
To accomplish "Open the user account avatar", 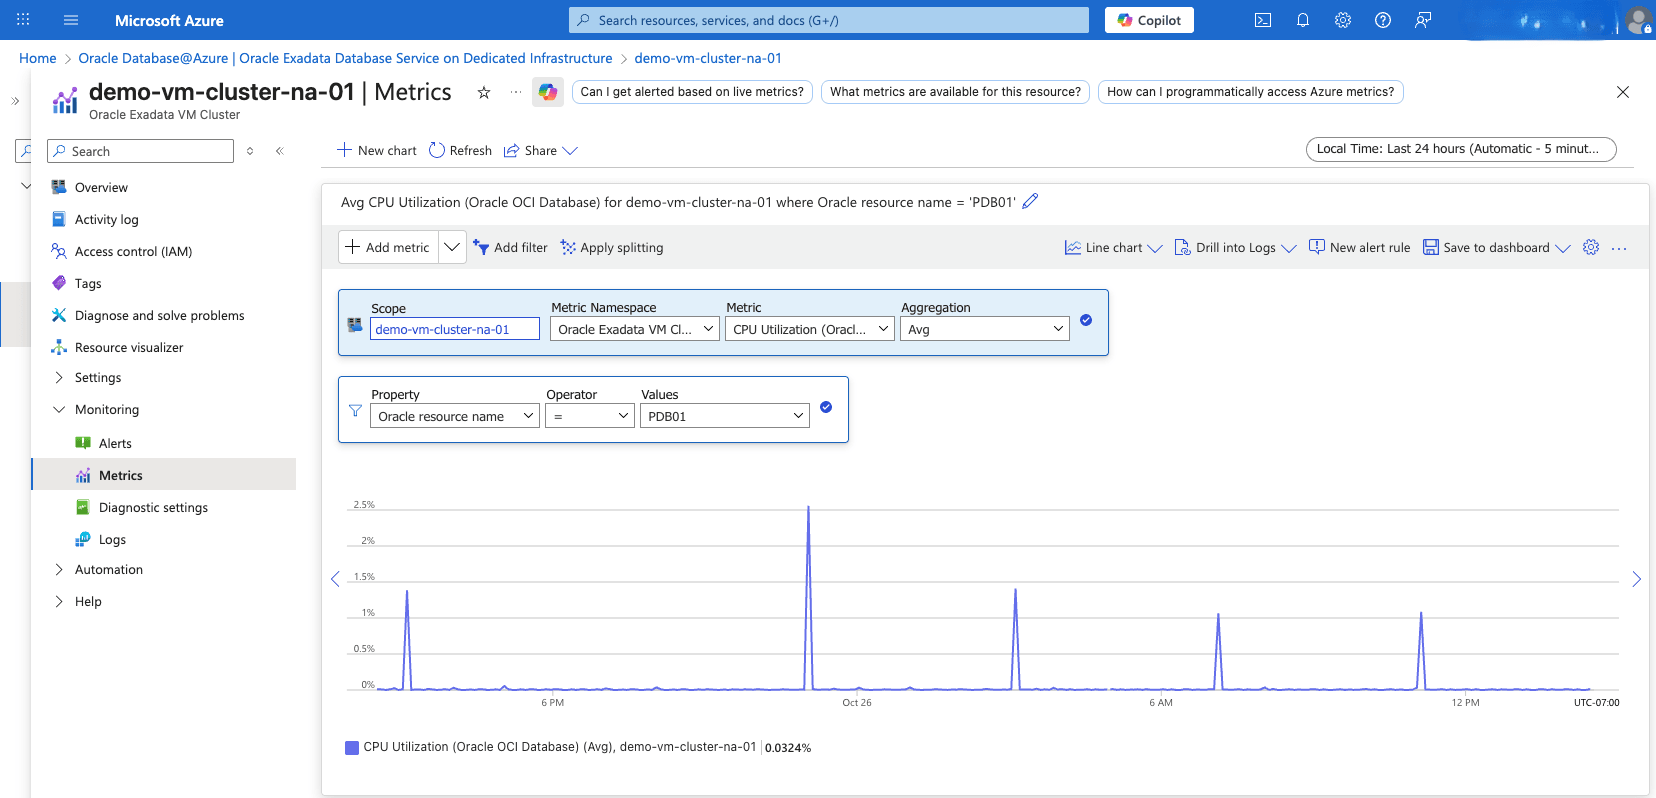I will pyautogui.click(x=1638, y=20).
